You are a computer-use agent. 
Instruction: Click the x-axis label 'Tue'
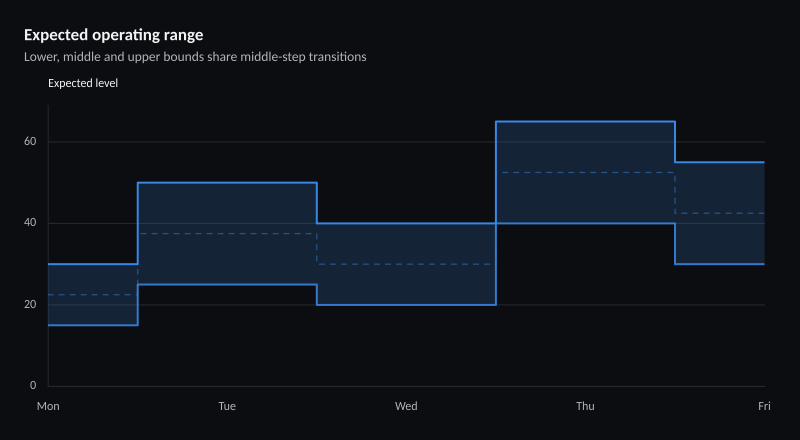click(227, 406)
